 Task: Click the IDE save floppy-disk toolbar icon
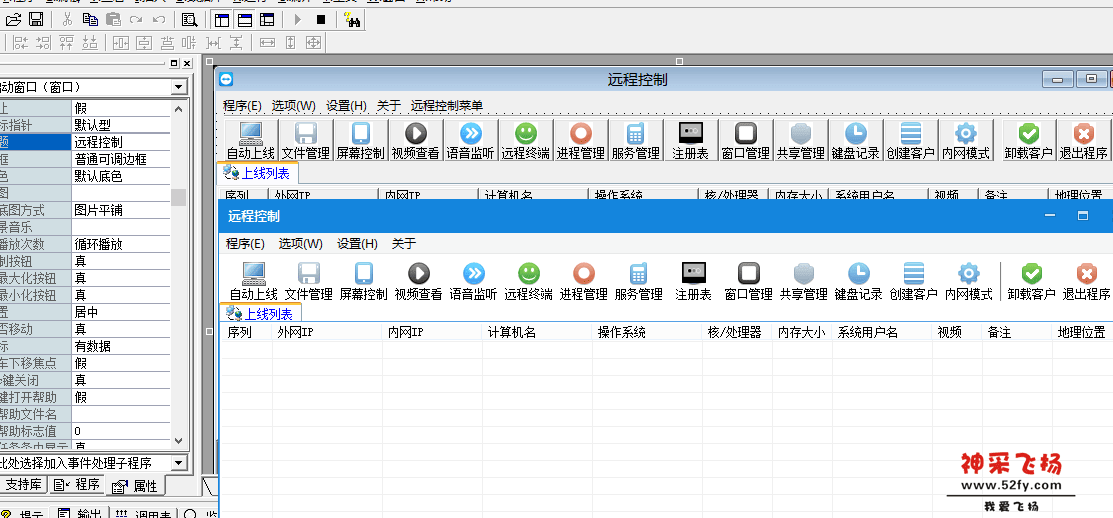(35, 19)
